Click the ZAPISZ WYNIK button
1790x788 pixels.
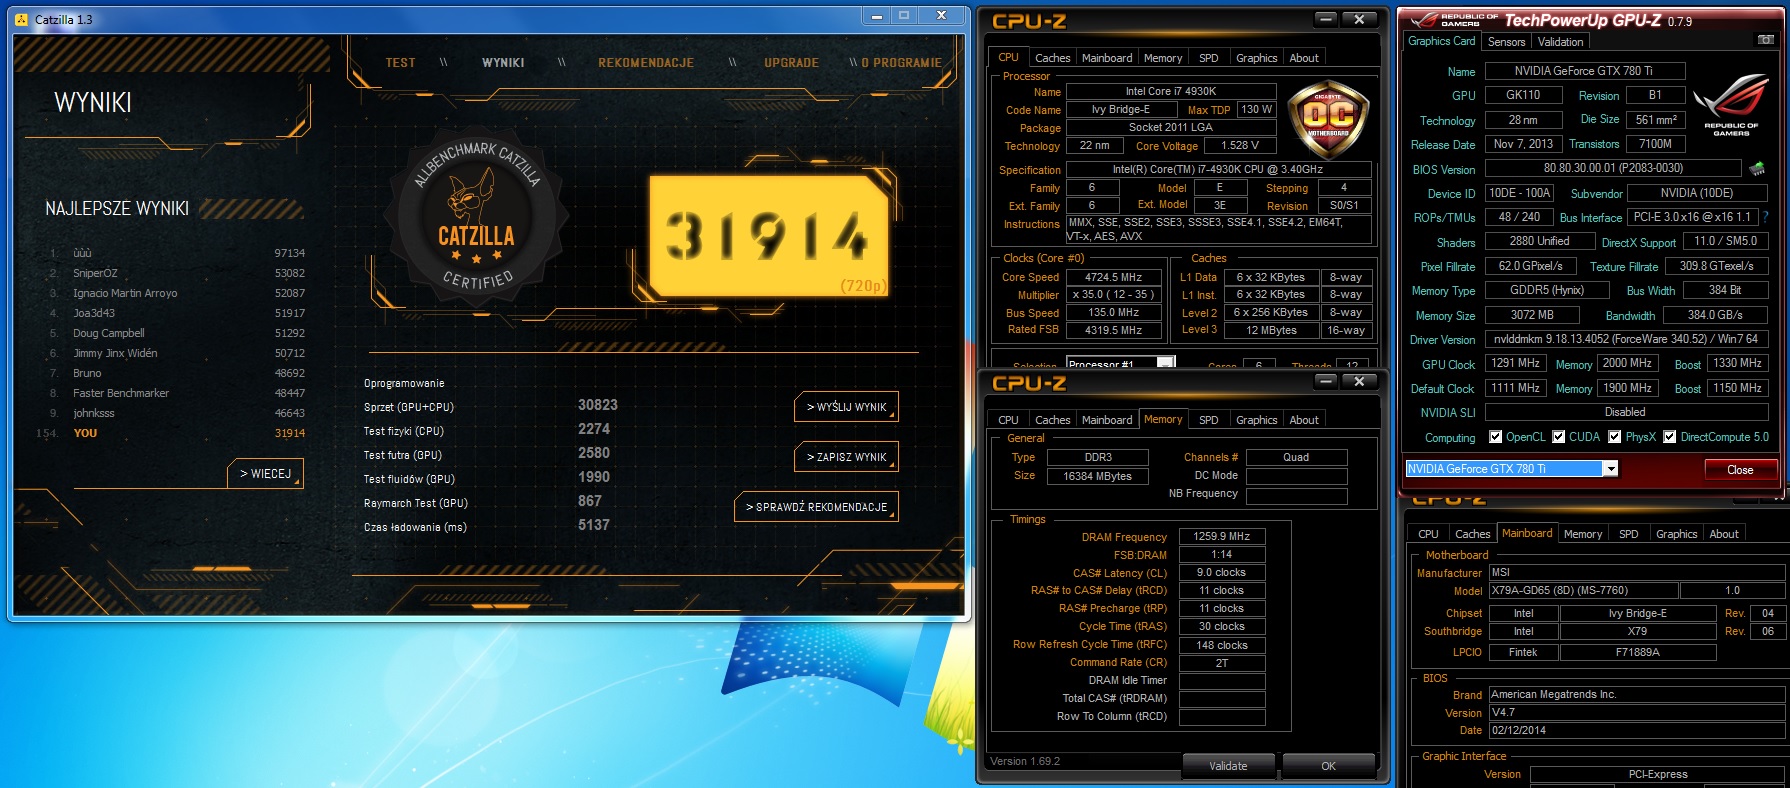(x=846, y=457)
